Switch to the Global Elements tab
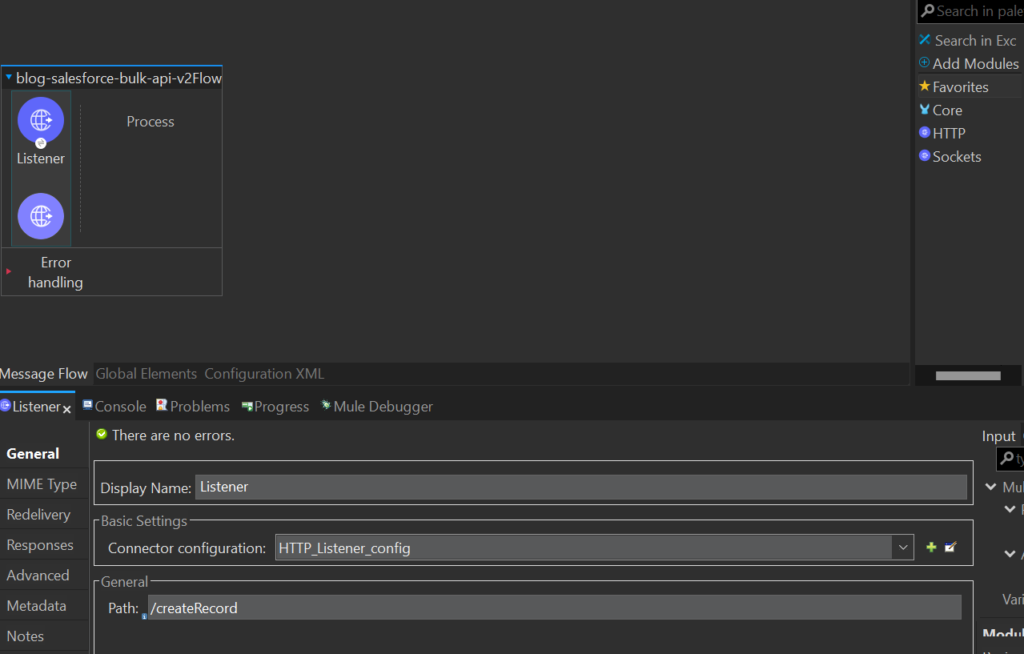The image size is (1024, 654). [x=146, y=373]
